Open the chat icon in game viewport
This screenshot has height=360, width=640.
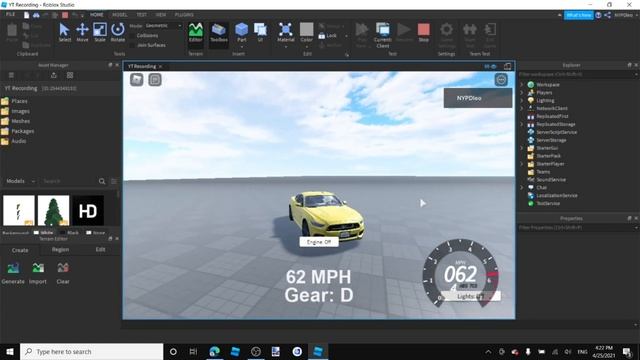pos(155,80)
